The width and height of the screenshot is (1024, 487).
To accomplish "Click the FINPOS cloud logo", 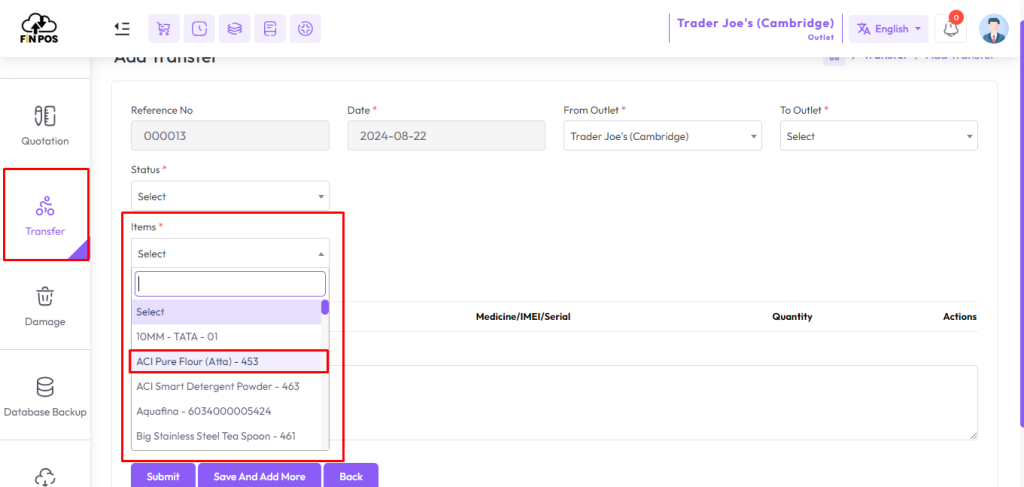I will (39, 27).
